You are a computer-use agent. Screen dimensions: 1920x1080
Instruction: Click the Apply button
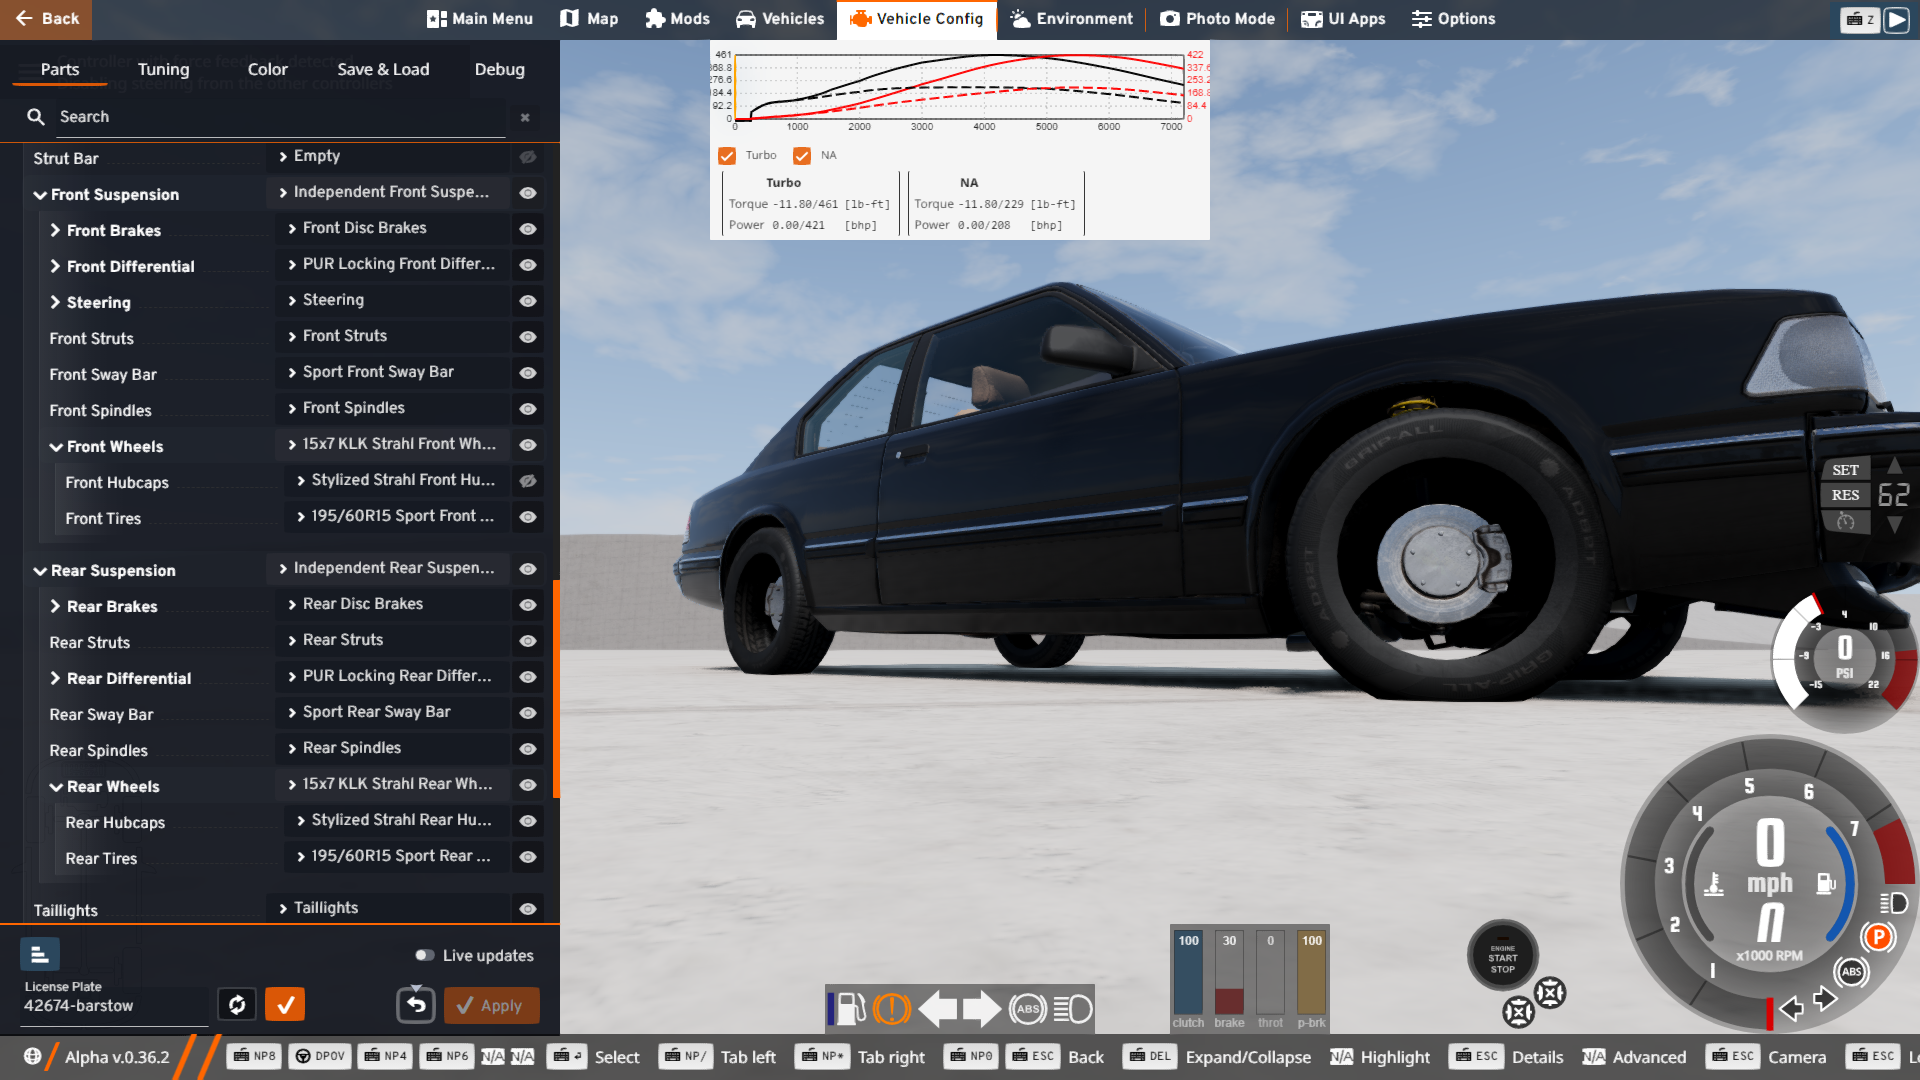[x=491, y=1005]
